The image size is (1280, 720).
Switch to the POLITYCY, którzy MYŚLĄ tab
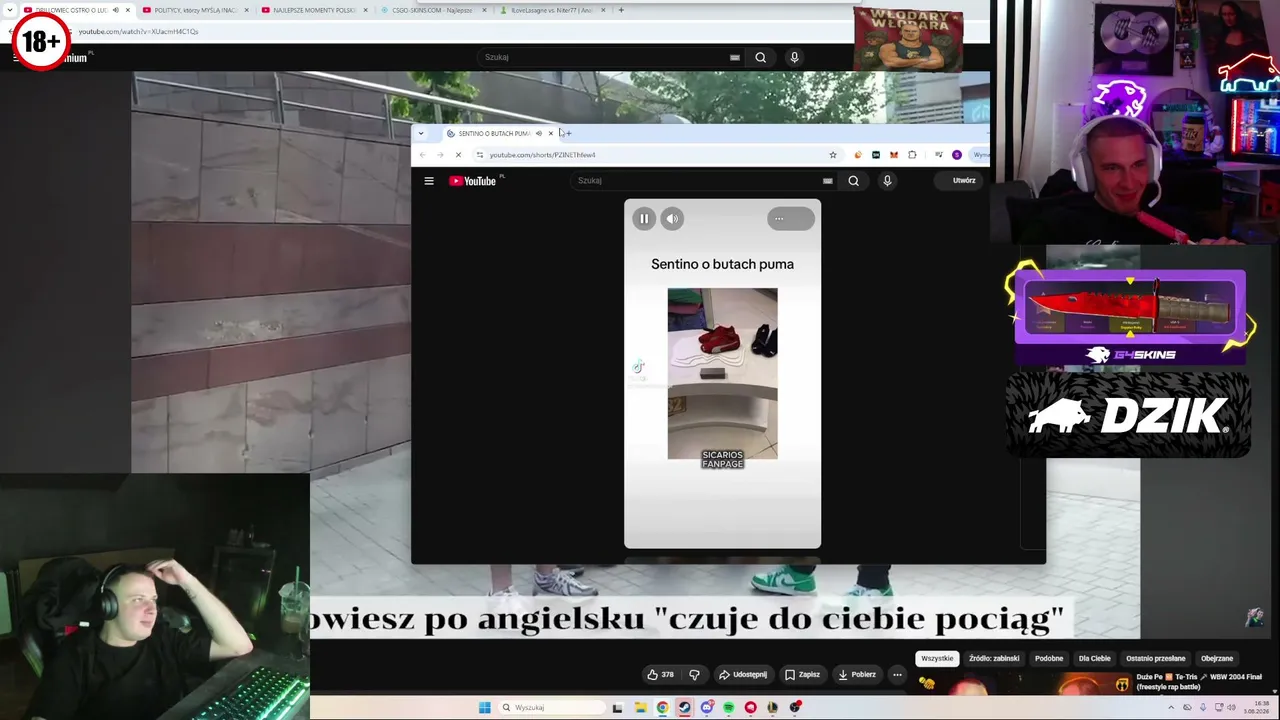[193, 10]
